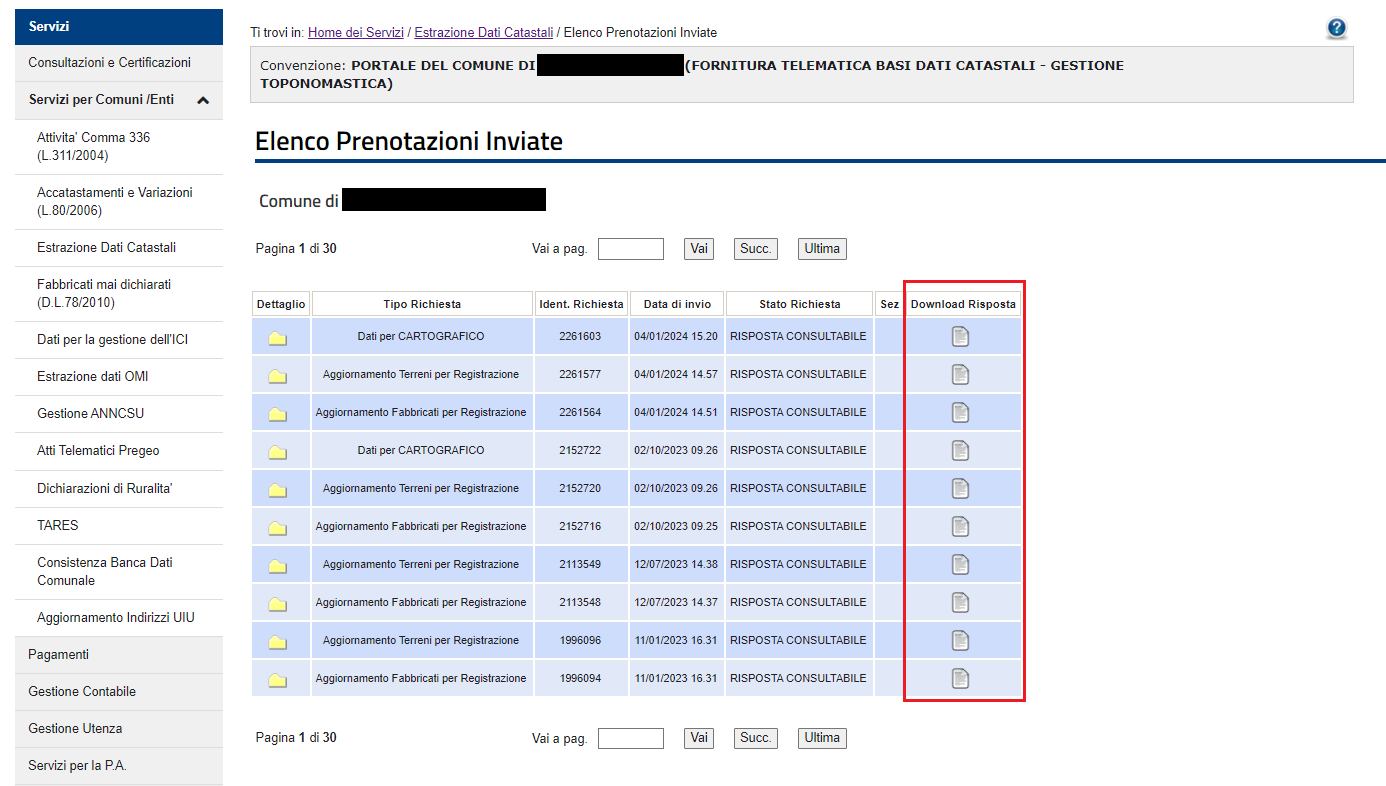Select Estrazione dati OMI in sidebar

pyautogui.click(x=92, y=376)
